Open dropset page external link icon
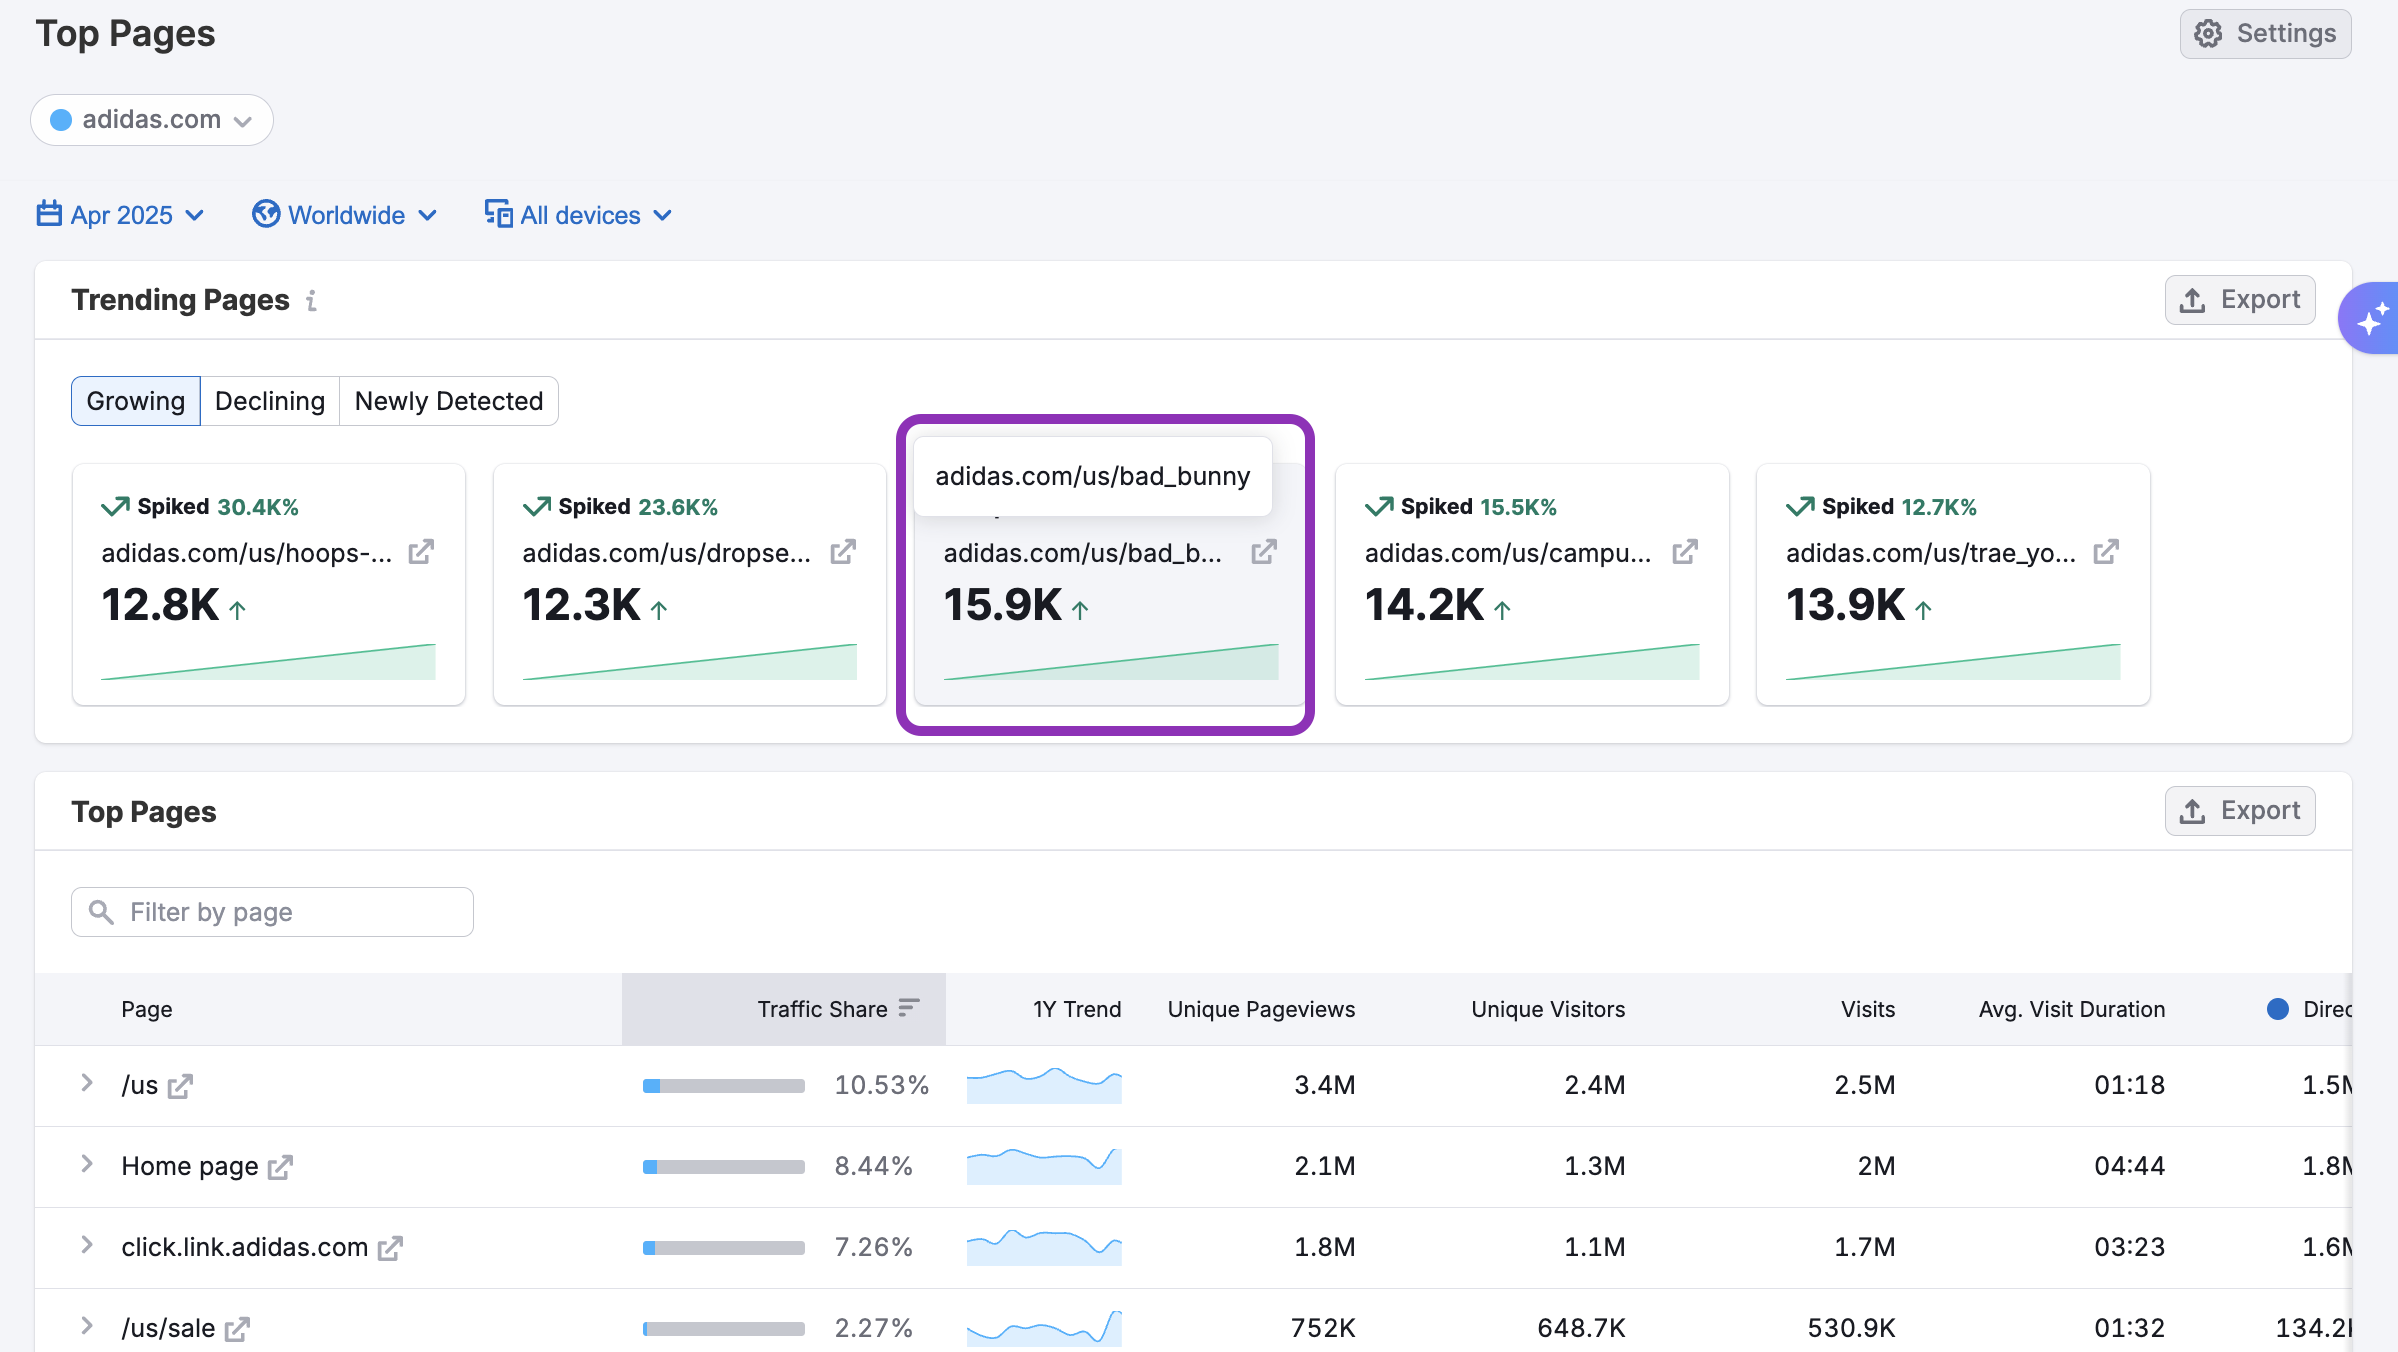The width and height of the screenshot is (2398, 1352). point(843,552)
